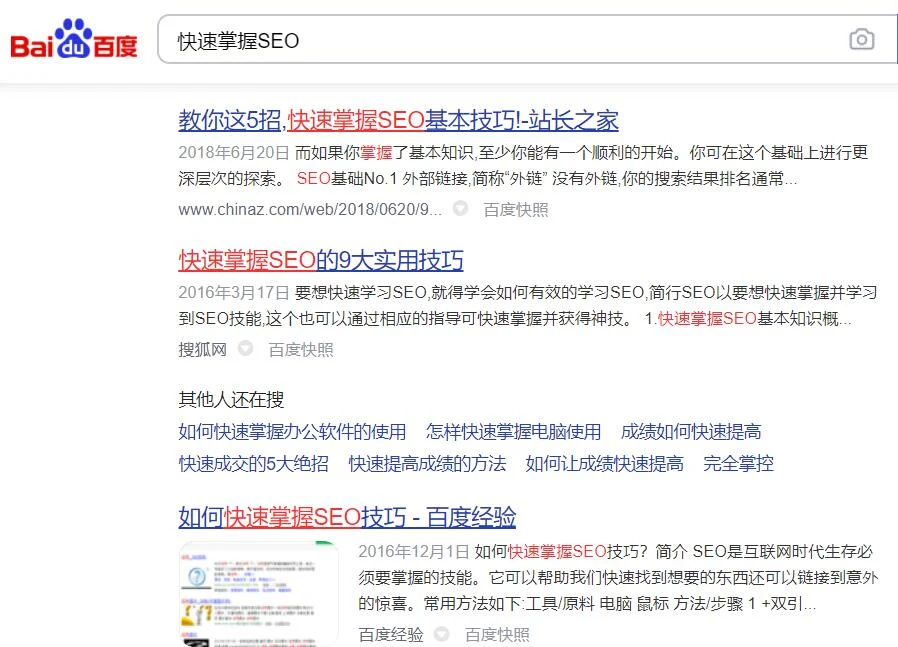Expand dropdown arrow beside 百度经验 source
Screen dimensions: 898x647
442,633
